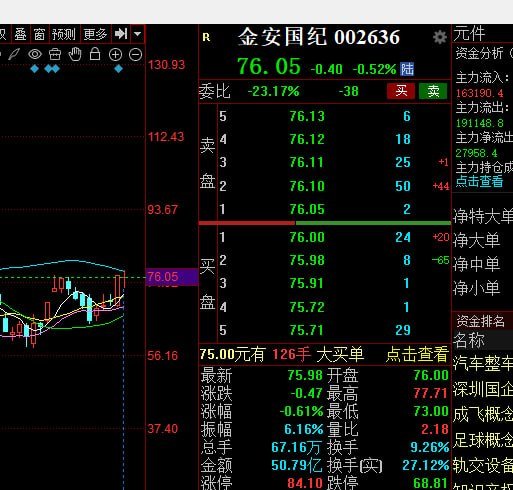
Task: Open the 资金排名 tab
Action: pyautogui.click(x=480, y=321)
